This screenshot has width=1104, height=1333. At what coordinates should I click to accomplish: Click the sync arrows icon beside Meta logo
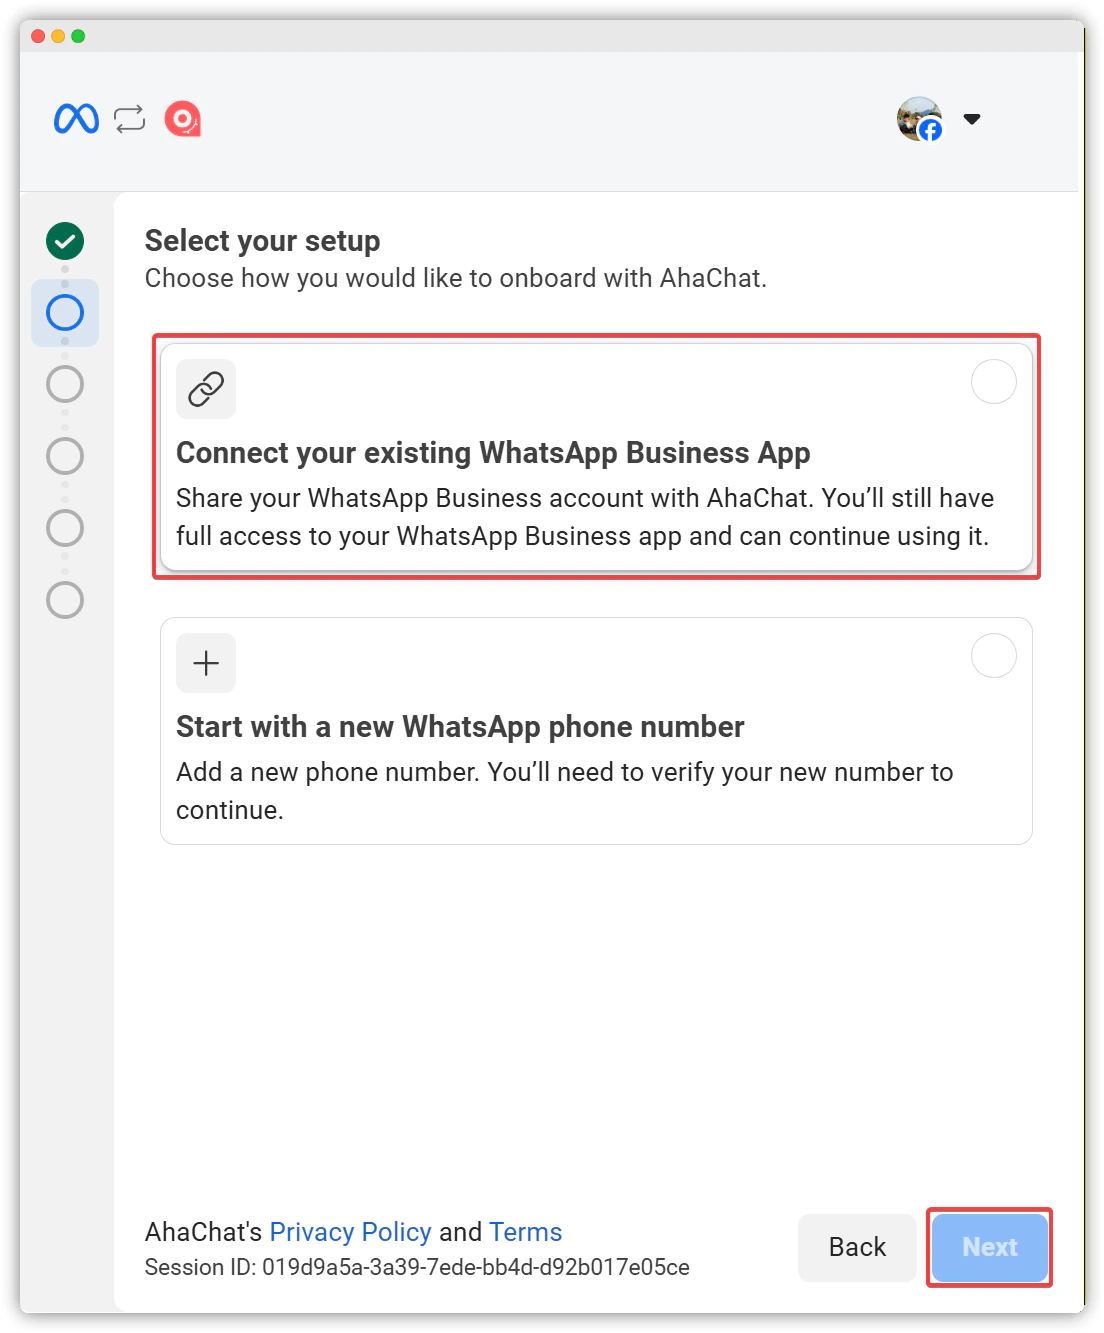point(130,119)
